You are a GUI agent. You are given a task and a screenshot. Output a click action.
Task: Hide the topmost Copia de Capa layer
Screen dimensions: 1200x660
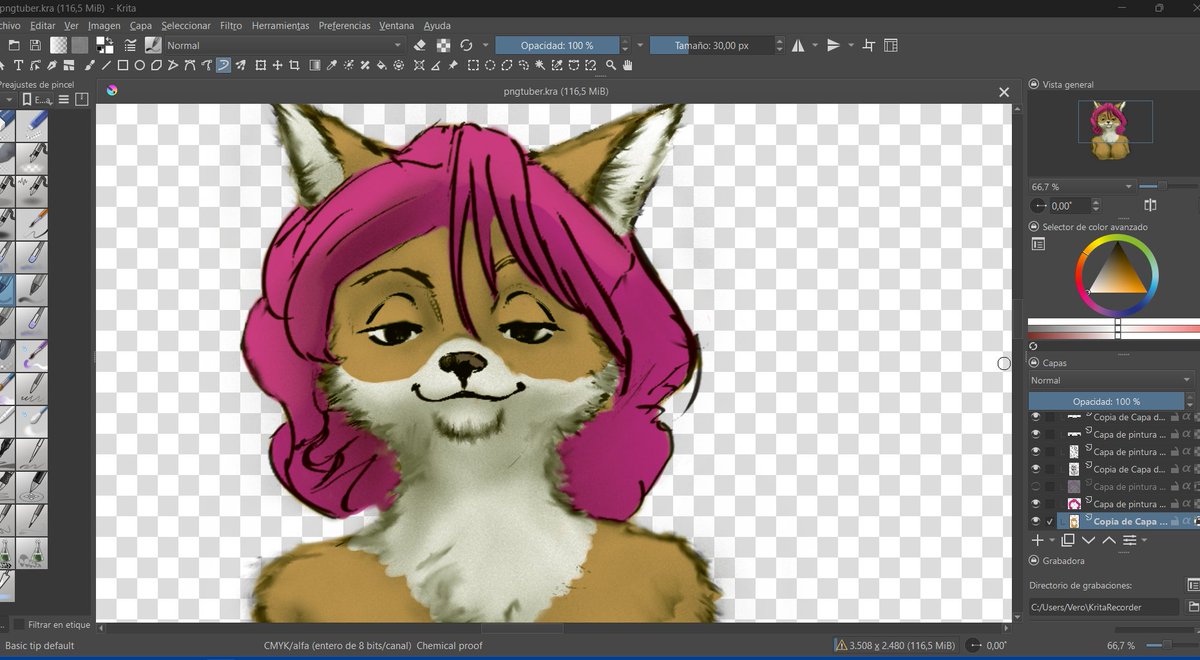[x=1035, y=416]
